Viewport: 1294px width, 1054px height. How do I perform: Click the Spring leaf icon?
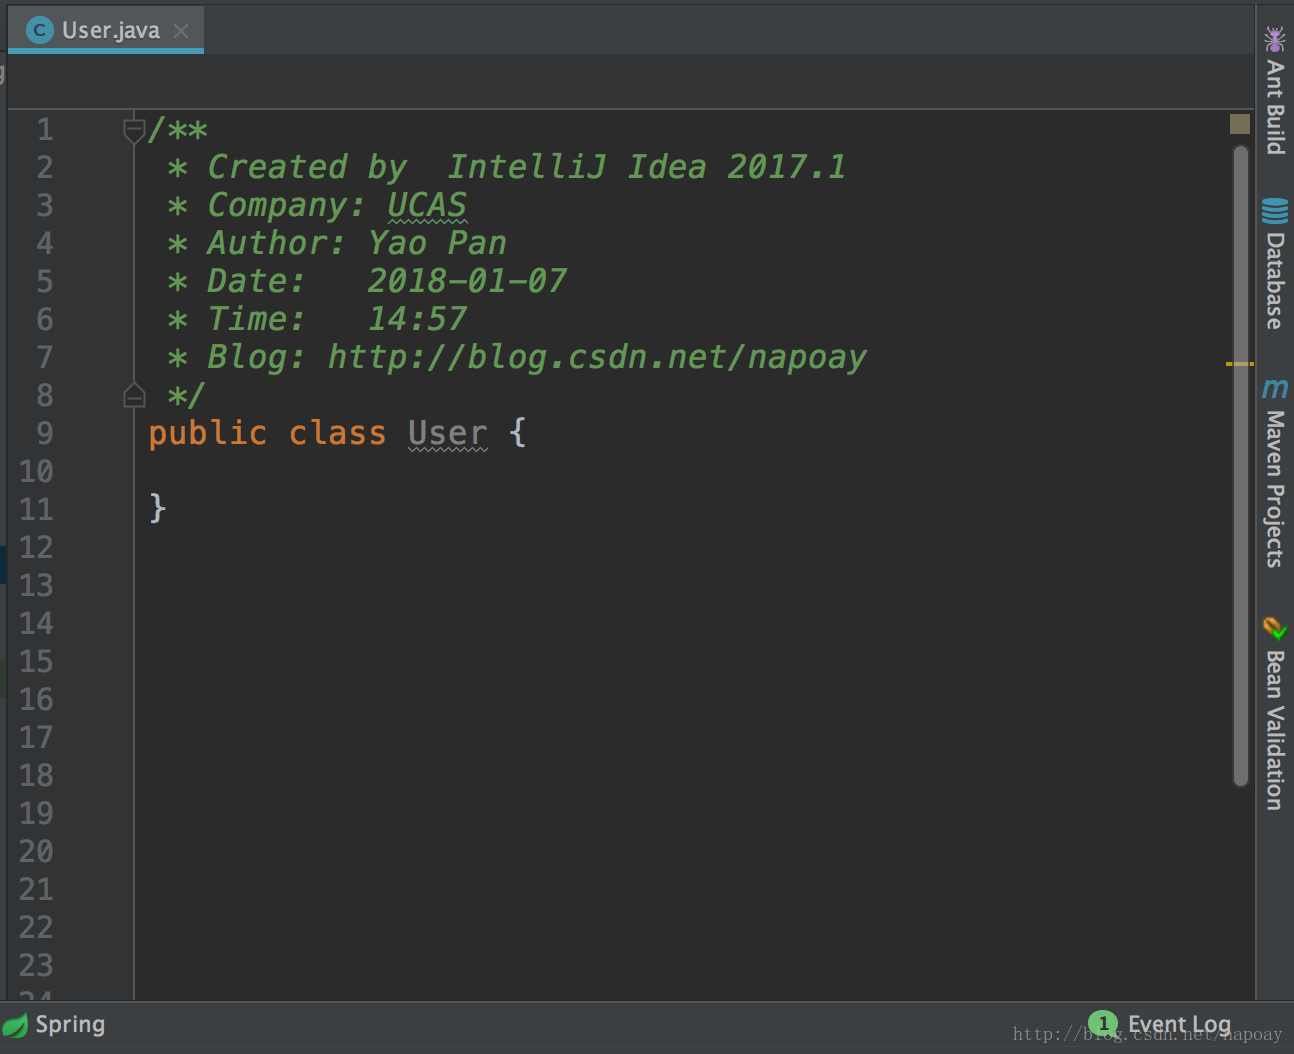pyautogui.click(x=15, y=1026)
